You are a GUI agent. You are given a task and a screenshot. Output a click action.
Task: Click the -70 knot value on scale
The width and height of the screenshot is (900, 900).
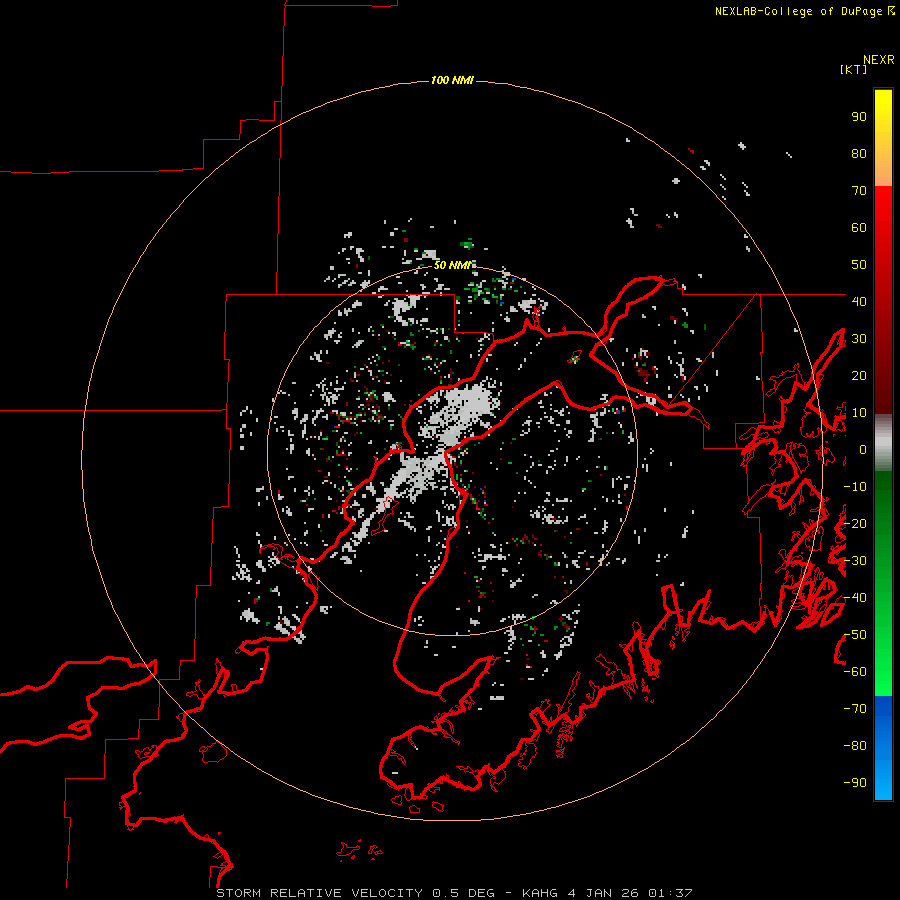coord(855,709)
